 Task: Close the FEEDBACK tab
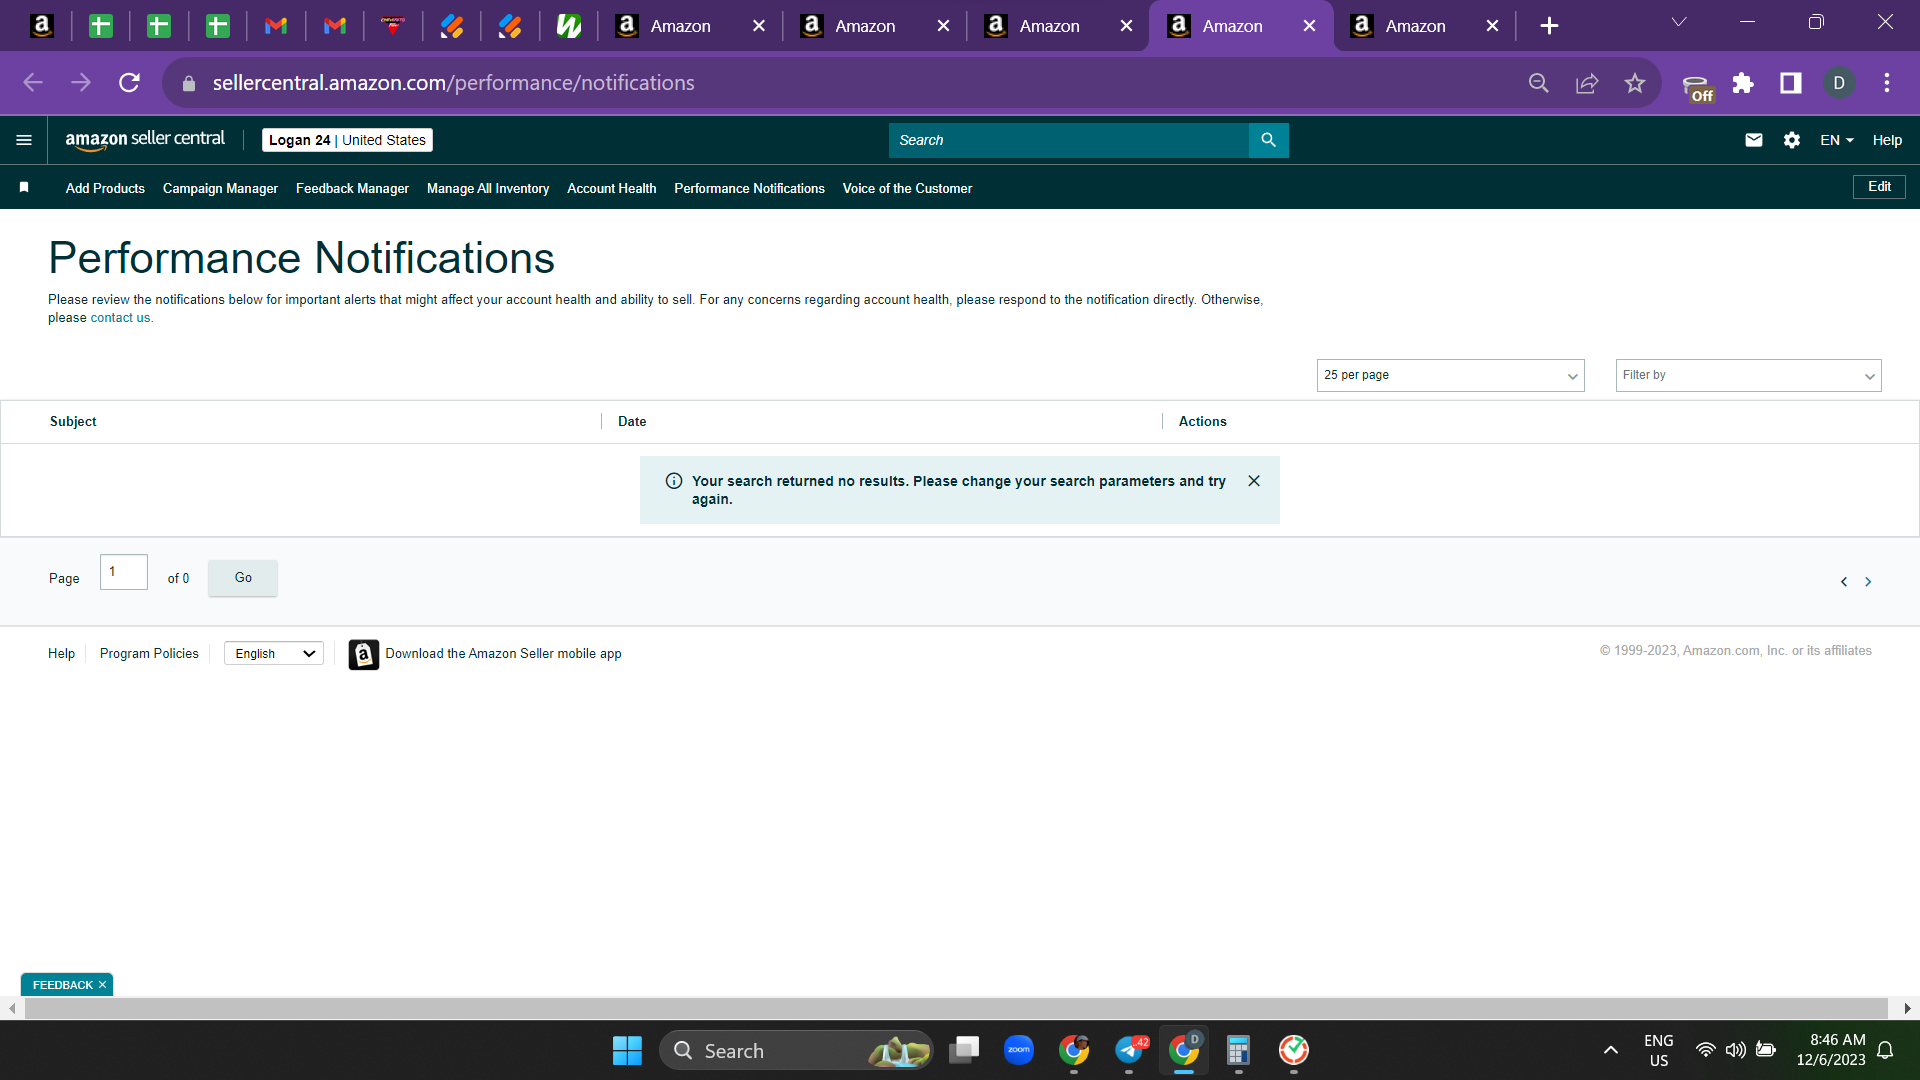click(x=102, y=985)
